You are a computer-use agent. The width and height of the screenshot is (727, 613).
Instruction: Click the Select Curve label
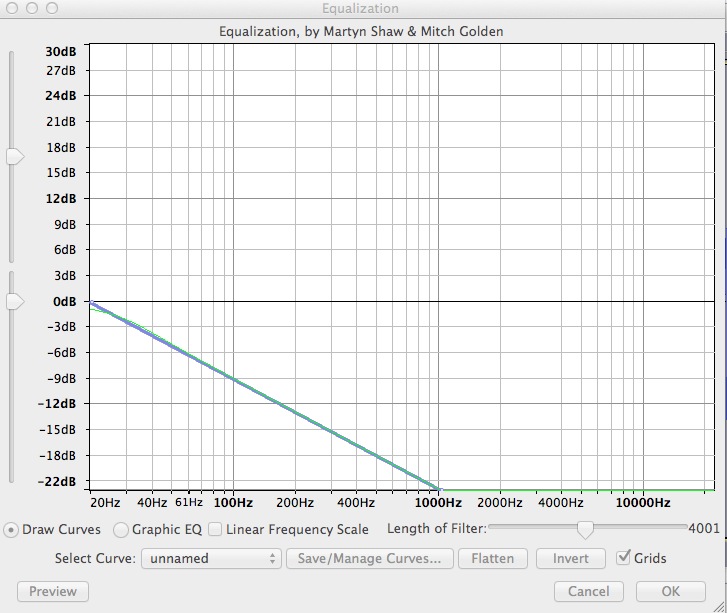pos(95,558)
